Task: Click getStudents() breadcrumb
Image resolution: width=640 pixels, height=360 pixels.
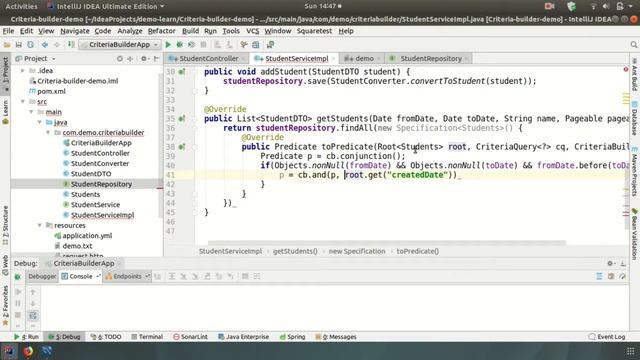Action: [295, 251]
